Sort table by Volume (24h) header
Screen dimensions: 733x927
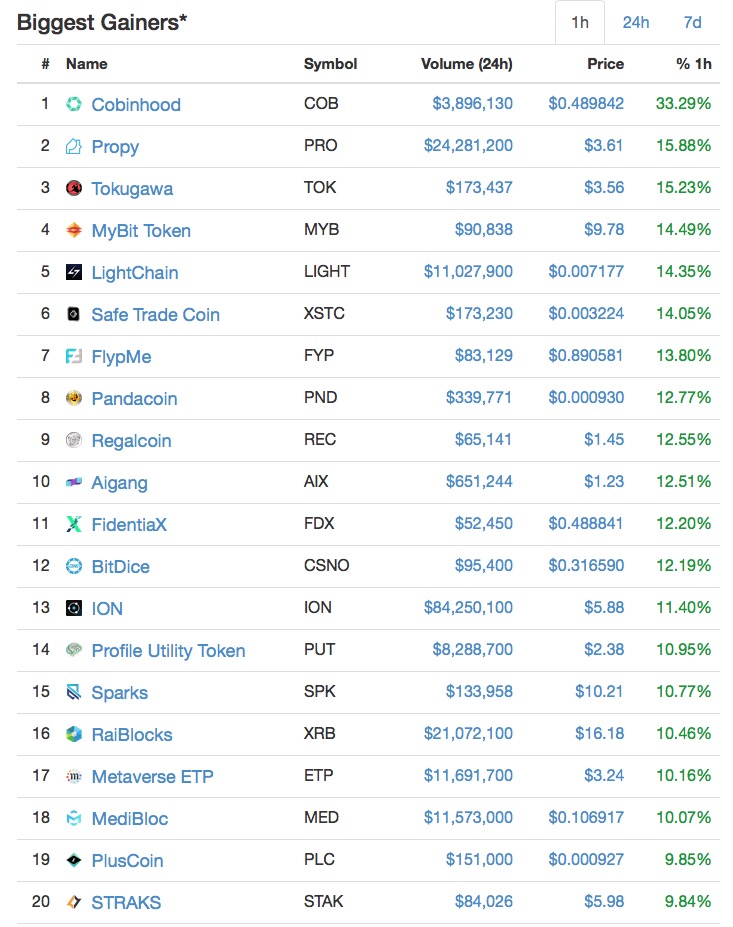467,64
